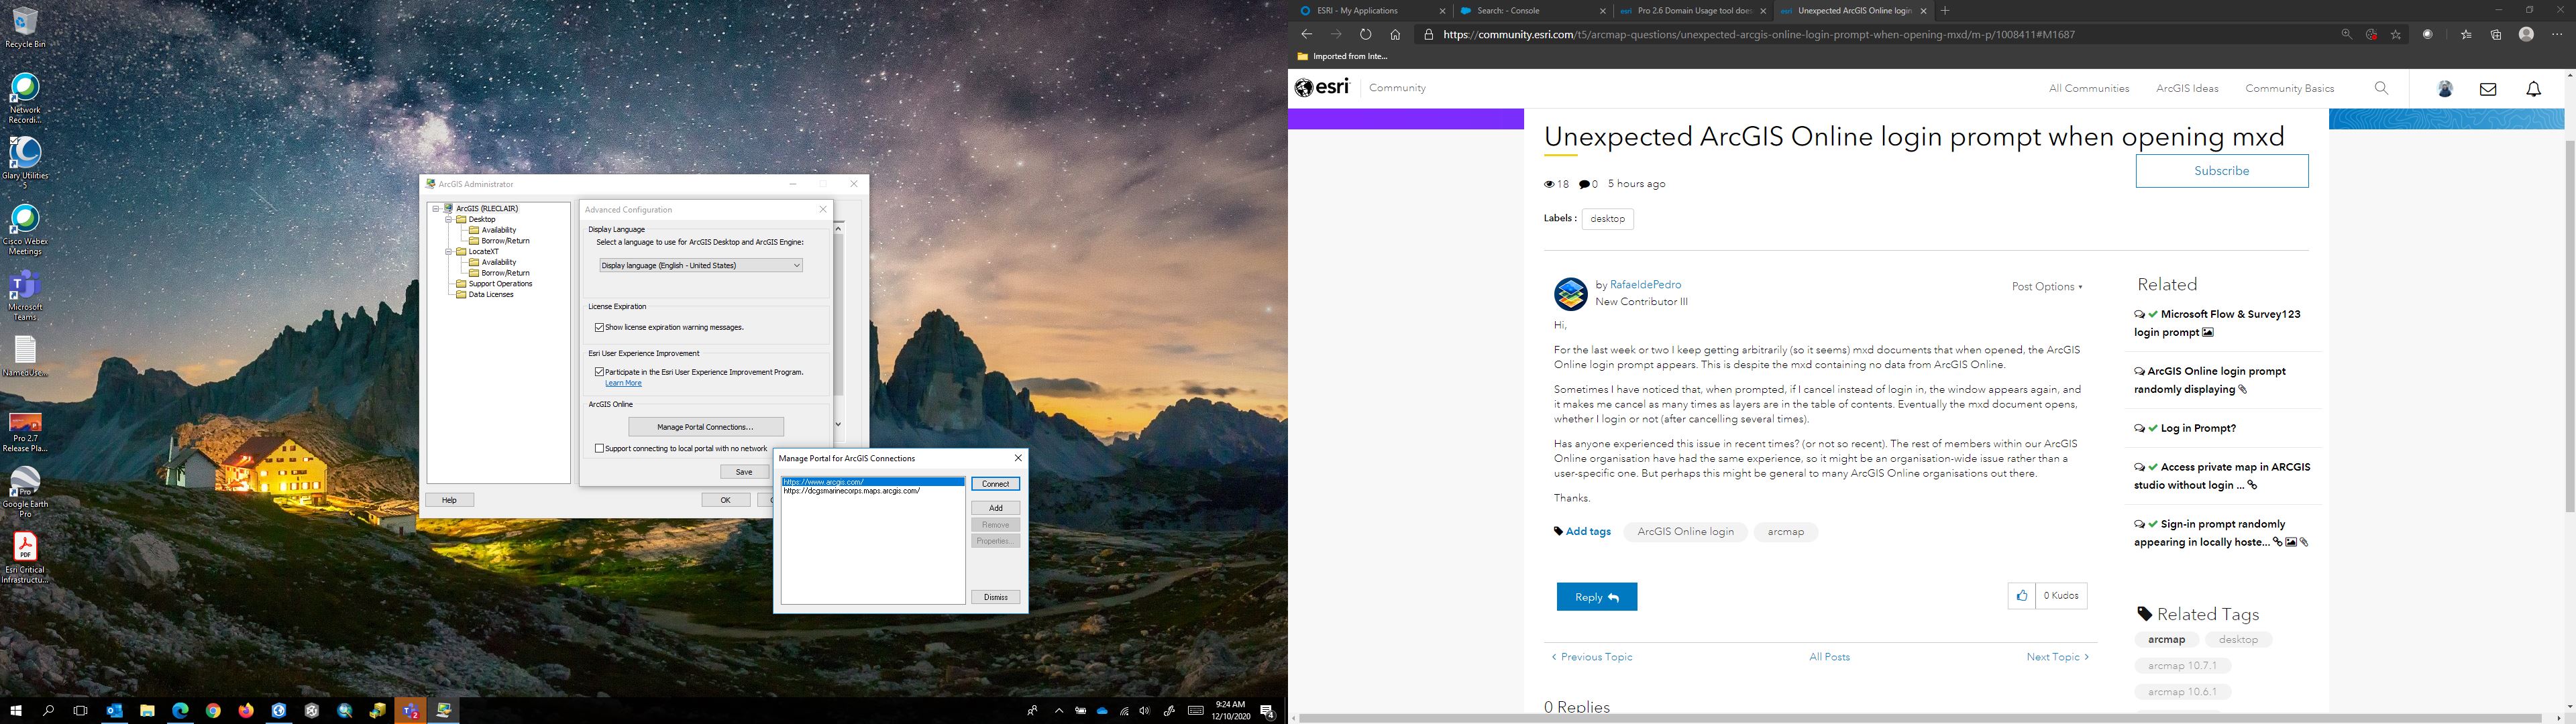Open the browser Collections icon
The width and height of the screenshot is (2576, 724).
[x=2496, y=34]
